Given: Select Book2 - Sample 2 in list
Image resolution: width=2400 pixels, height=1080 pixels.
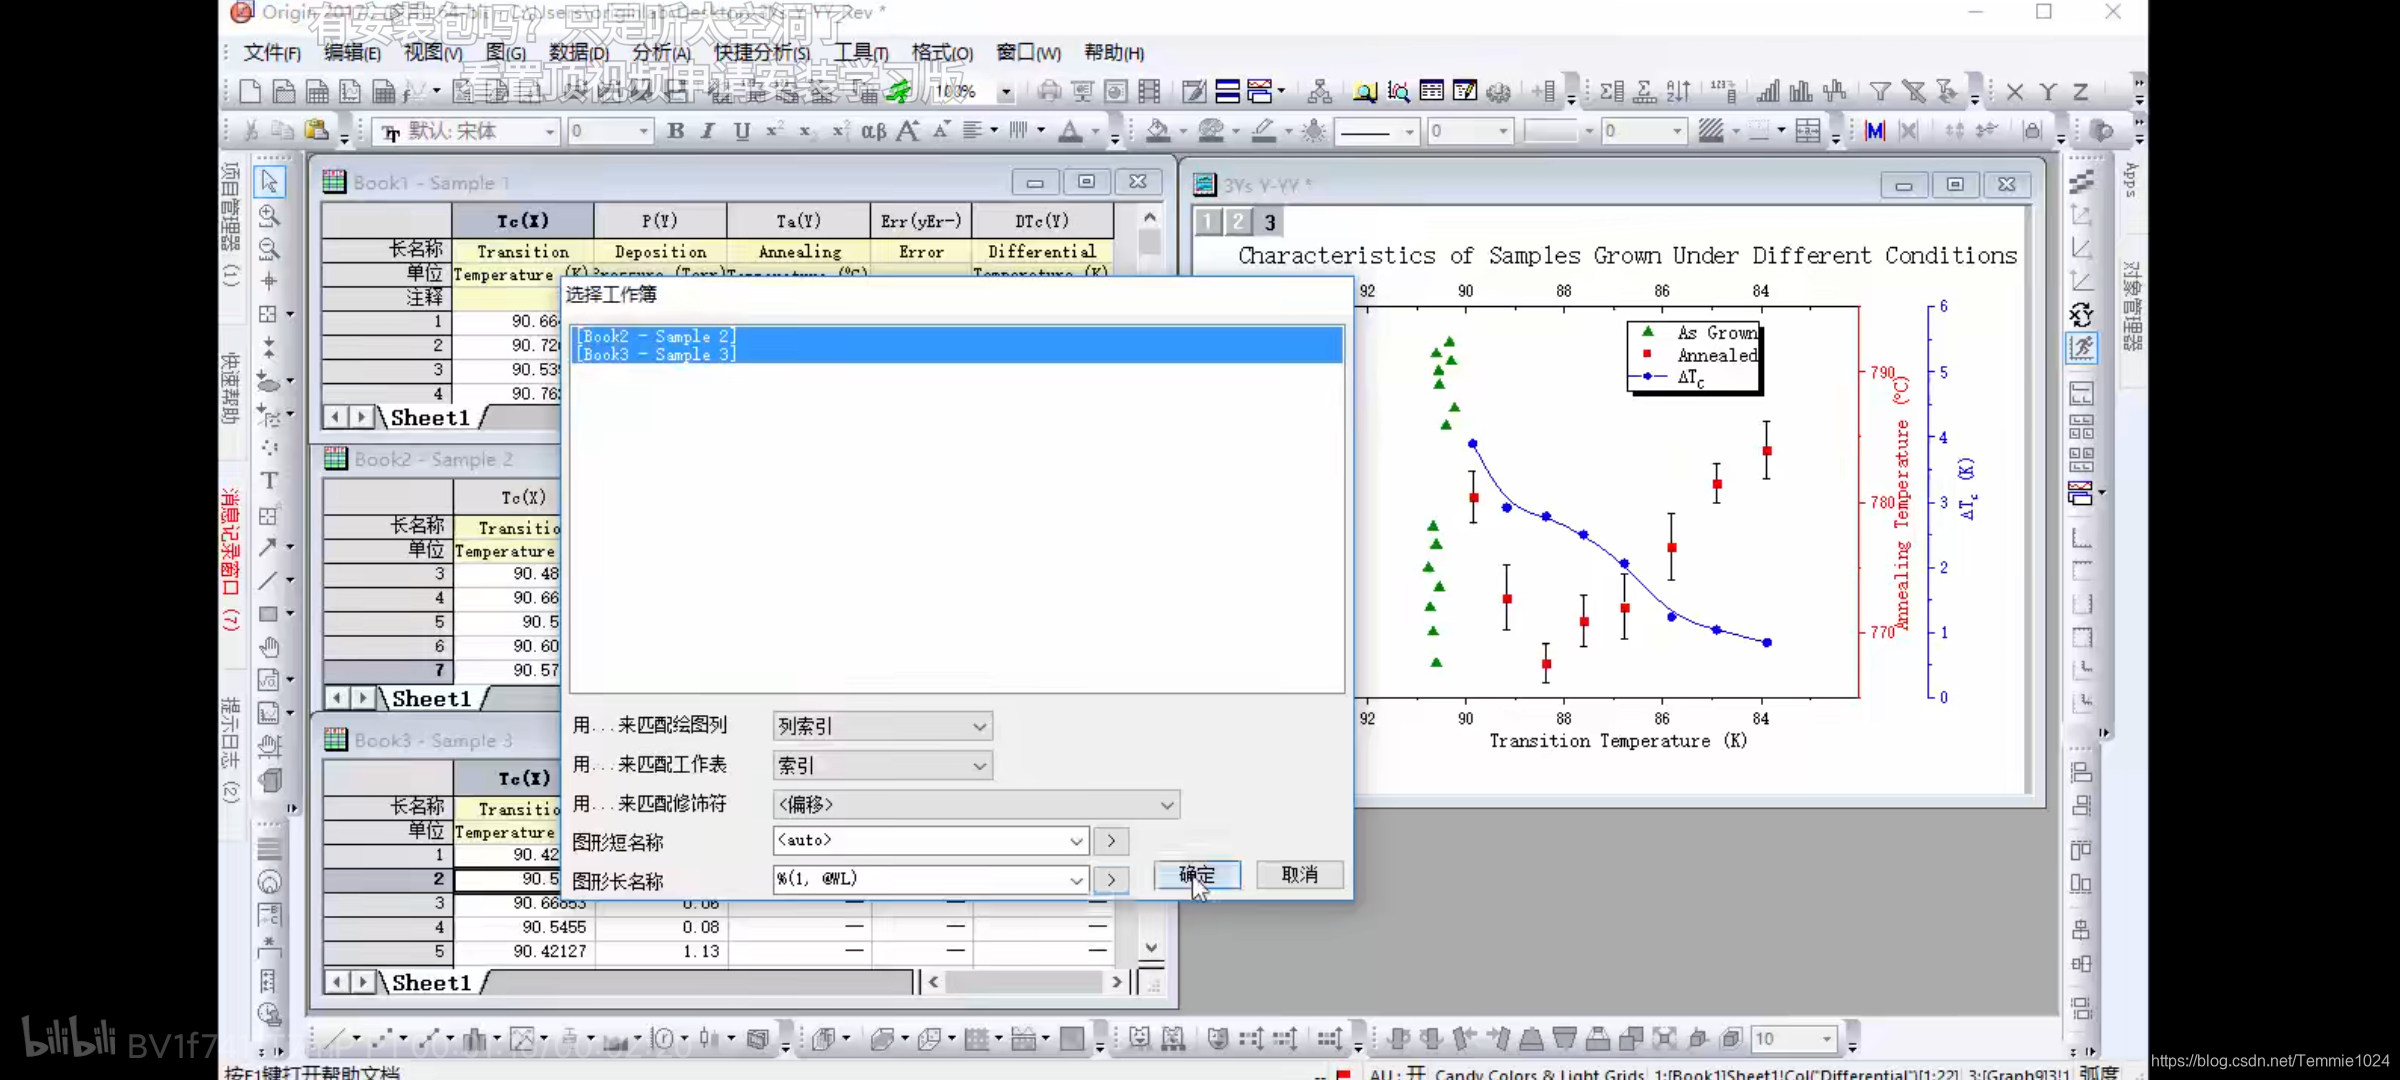Looking at the screenshot, I should tap(656, 336).
